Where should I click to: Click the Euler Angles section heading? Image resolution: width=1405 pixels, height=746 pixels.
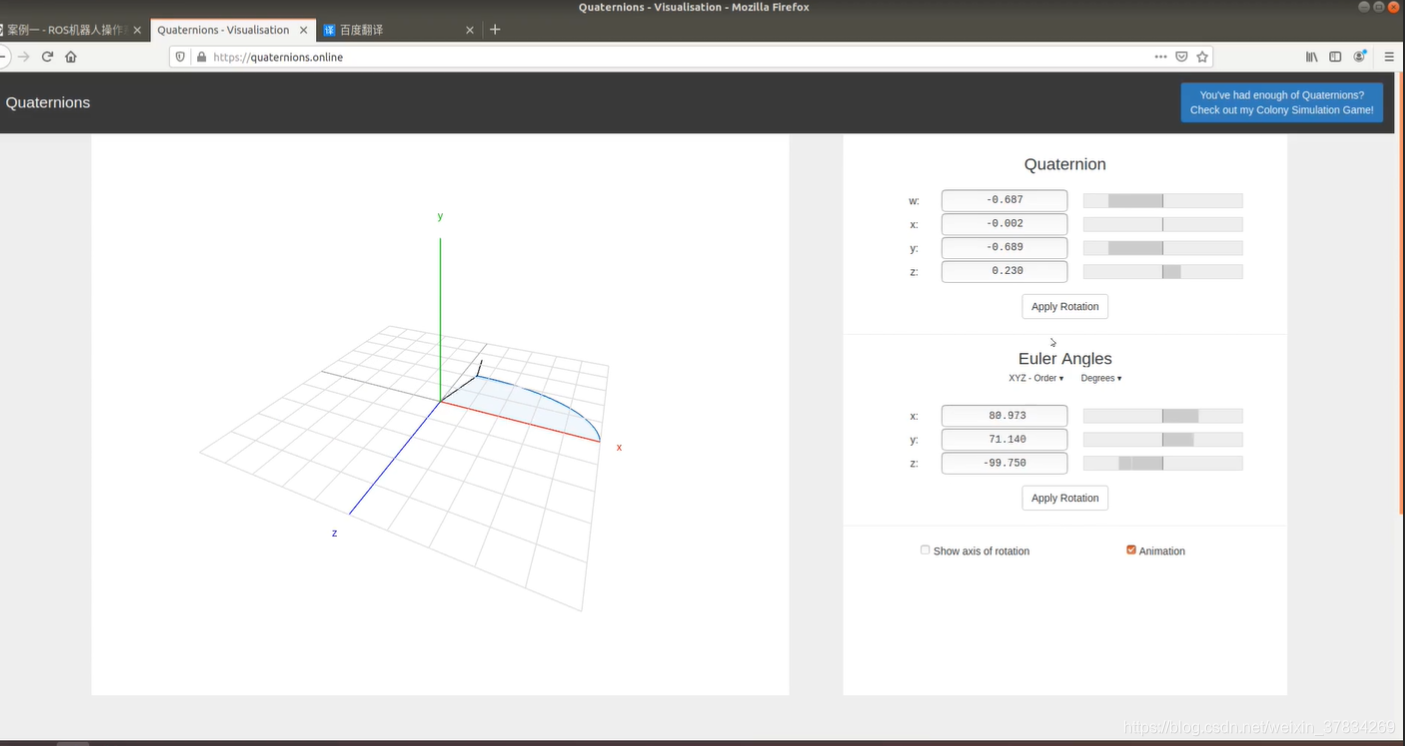pyautogui.click(x=1065, y=358)
